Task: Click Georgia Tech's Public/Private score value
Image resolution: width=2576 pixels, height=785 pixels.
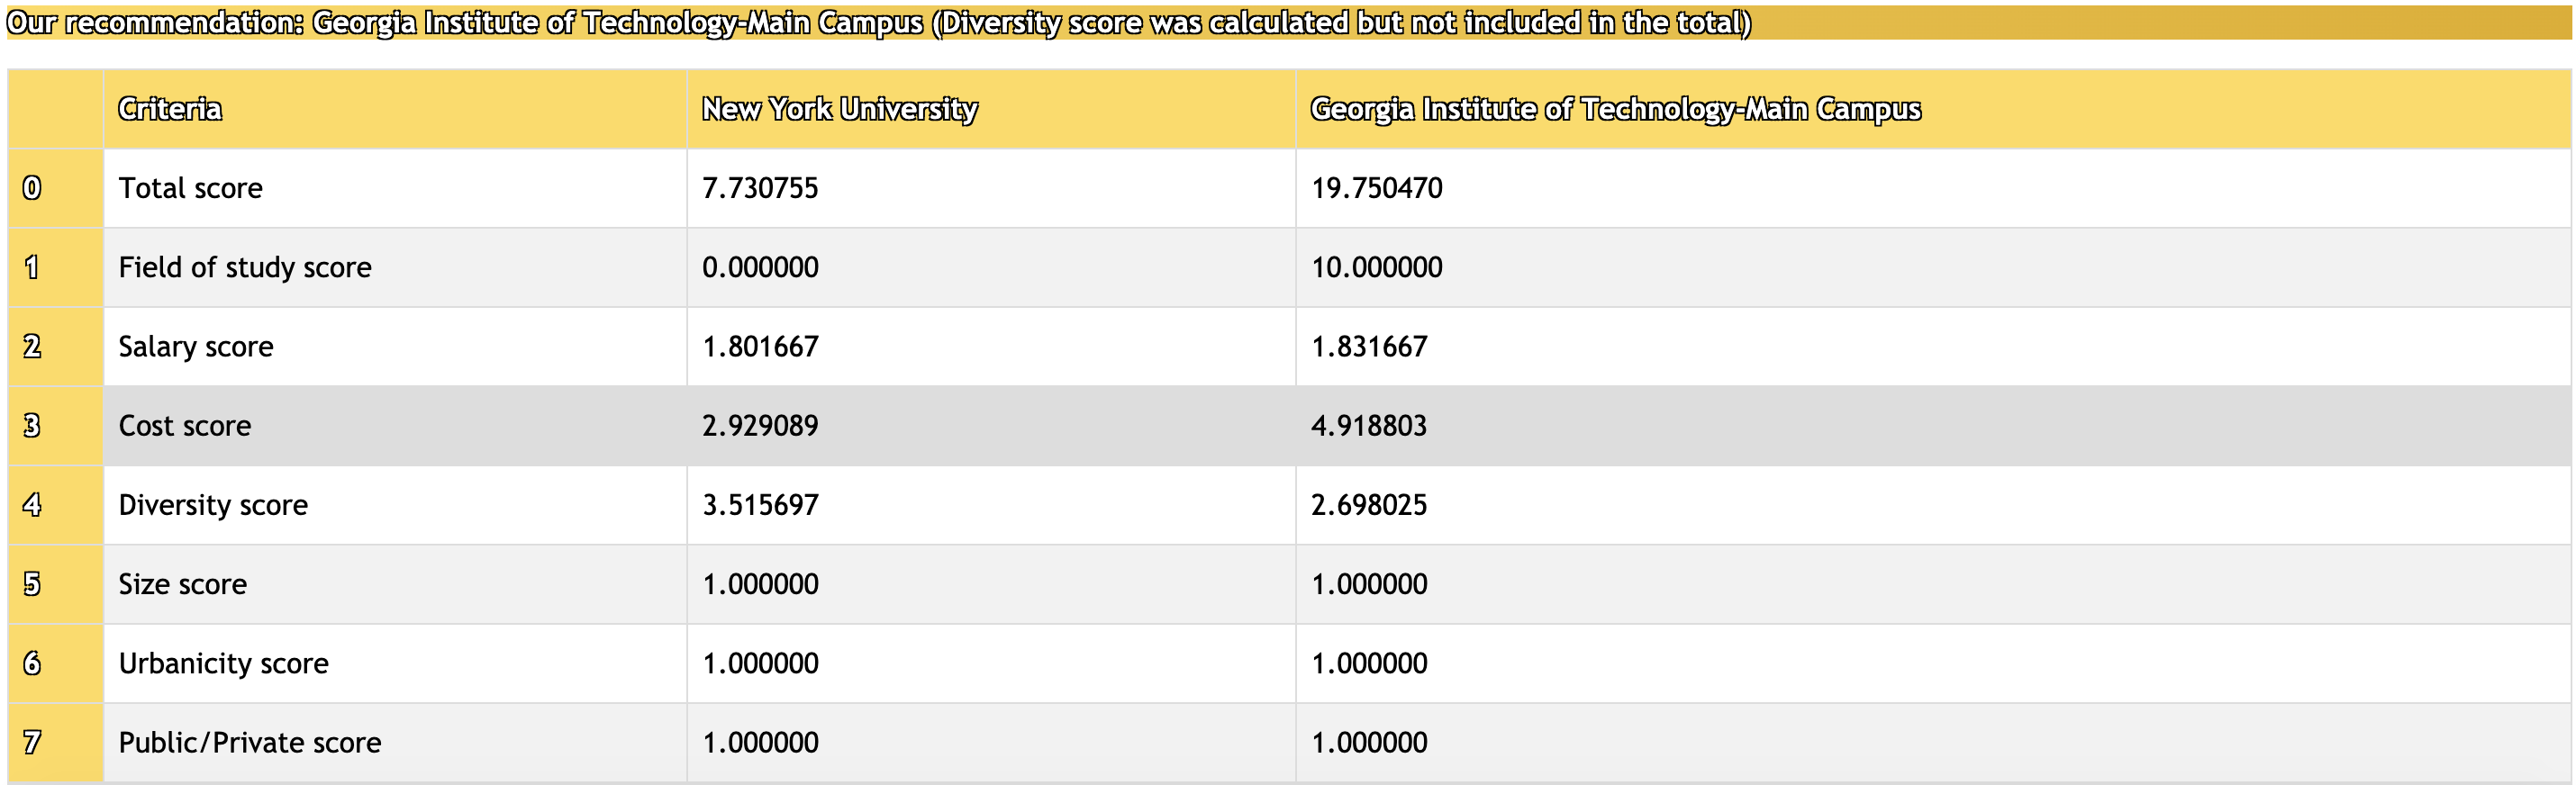Action: coord(1369,742)
